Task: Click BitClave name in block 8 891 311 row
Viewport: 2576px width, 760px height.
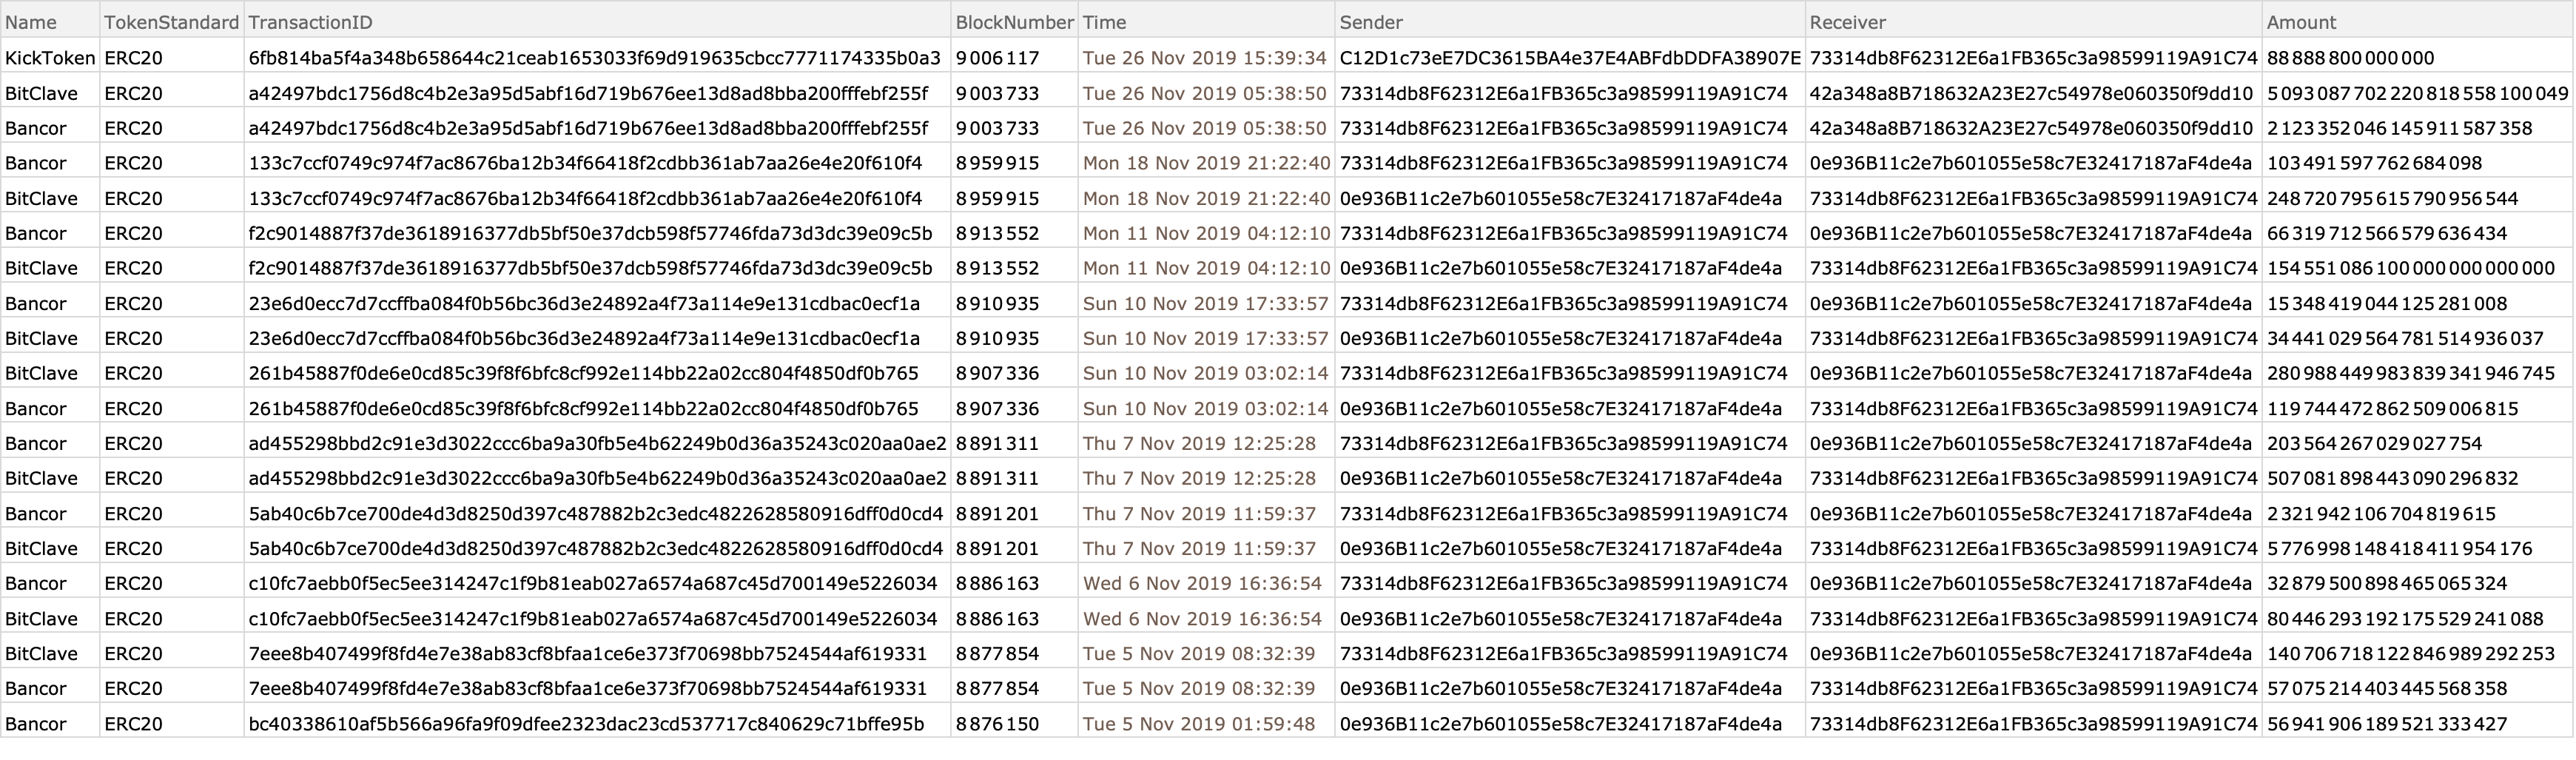Action: [x=41, y=478]
